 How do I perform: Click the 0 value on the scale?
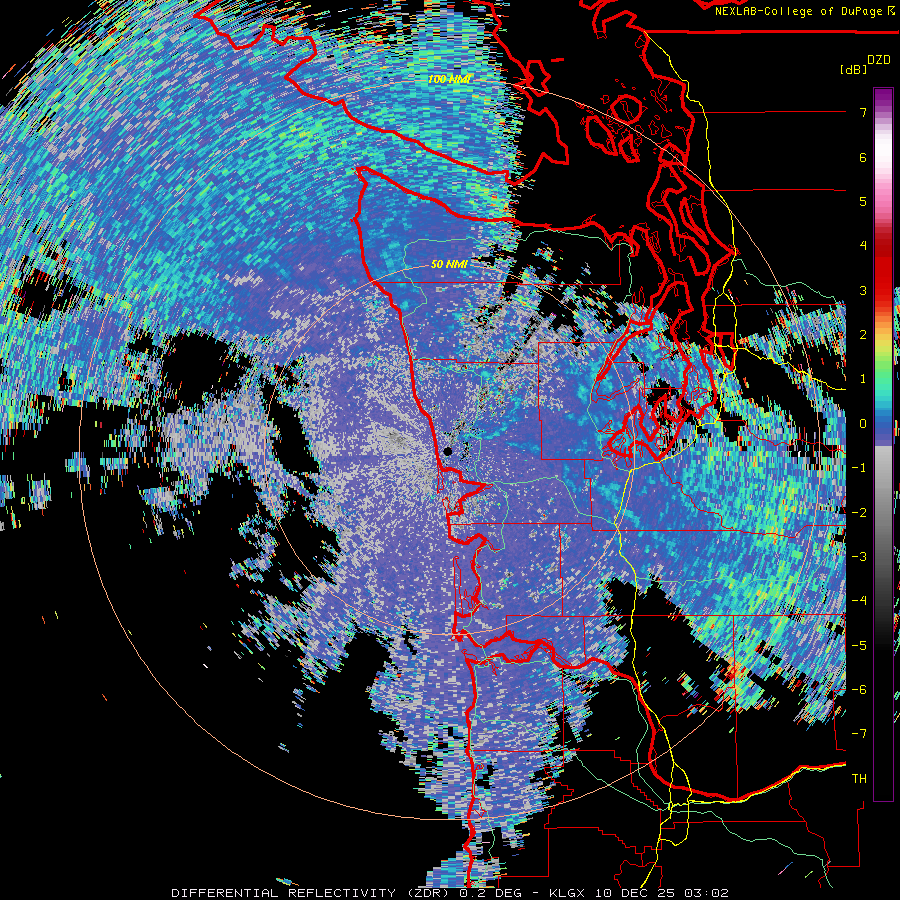863,424
